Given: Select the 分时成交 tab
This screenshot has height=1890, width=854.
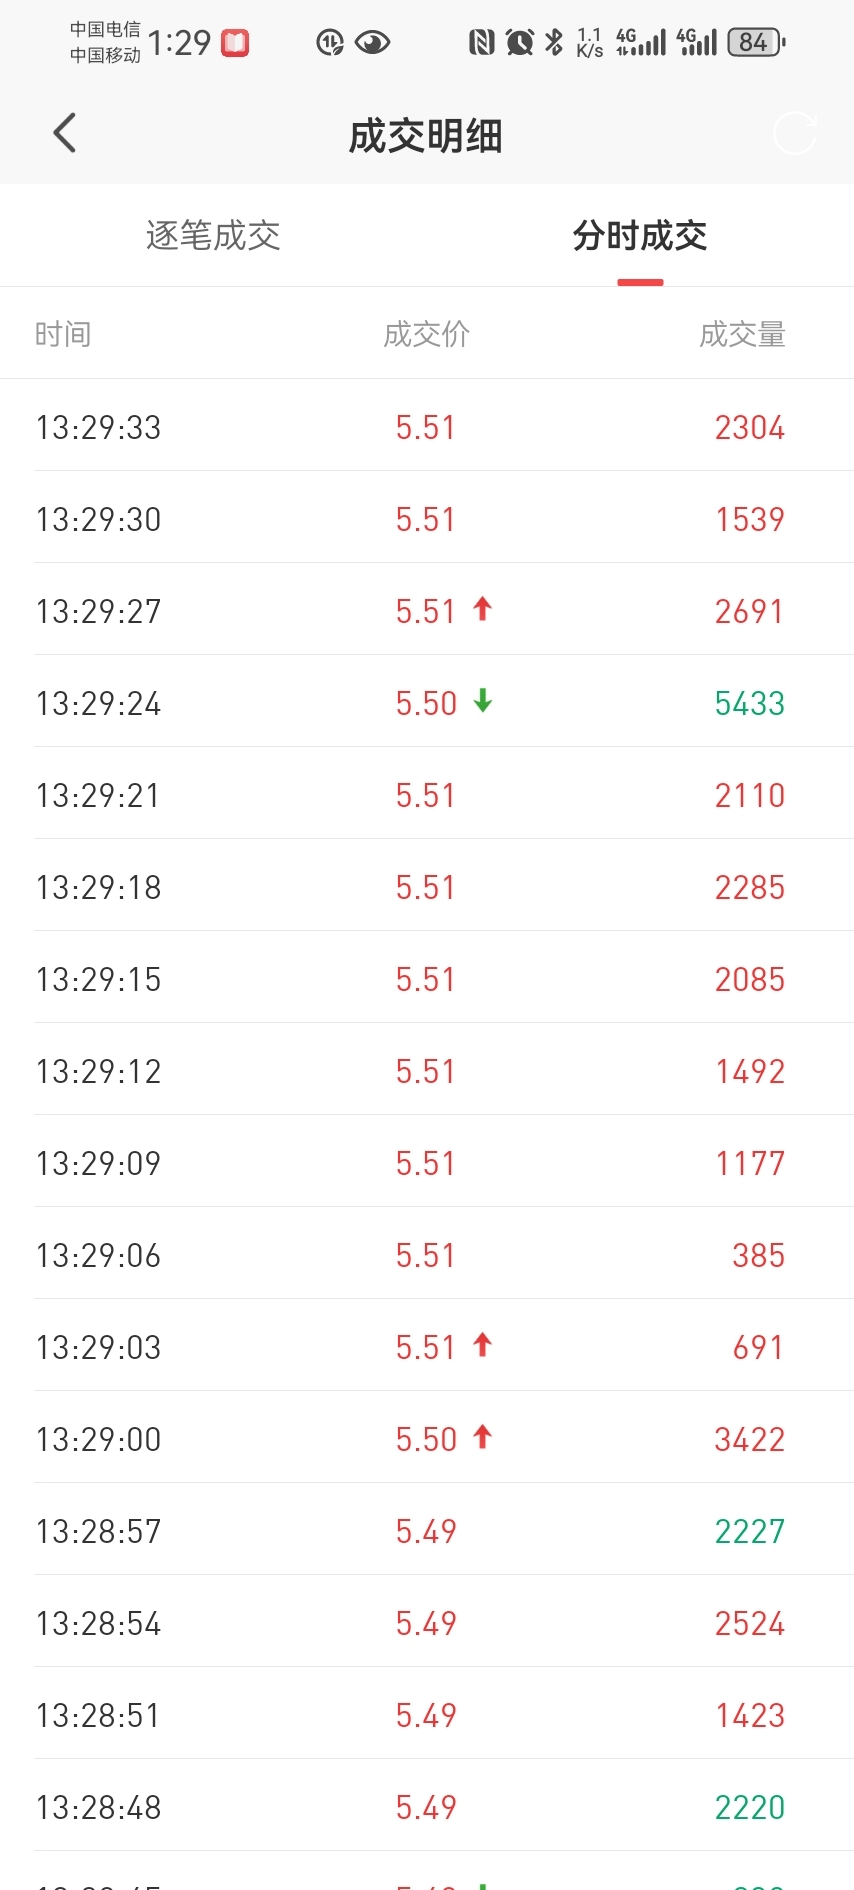Looking at the screenshot, I should pos(640,236).
